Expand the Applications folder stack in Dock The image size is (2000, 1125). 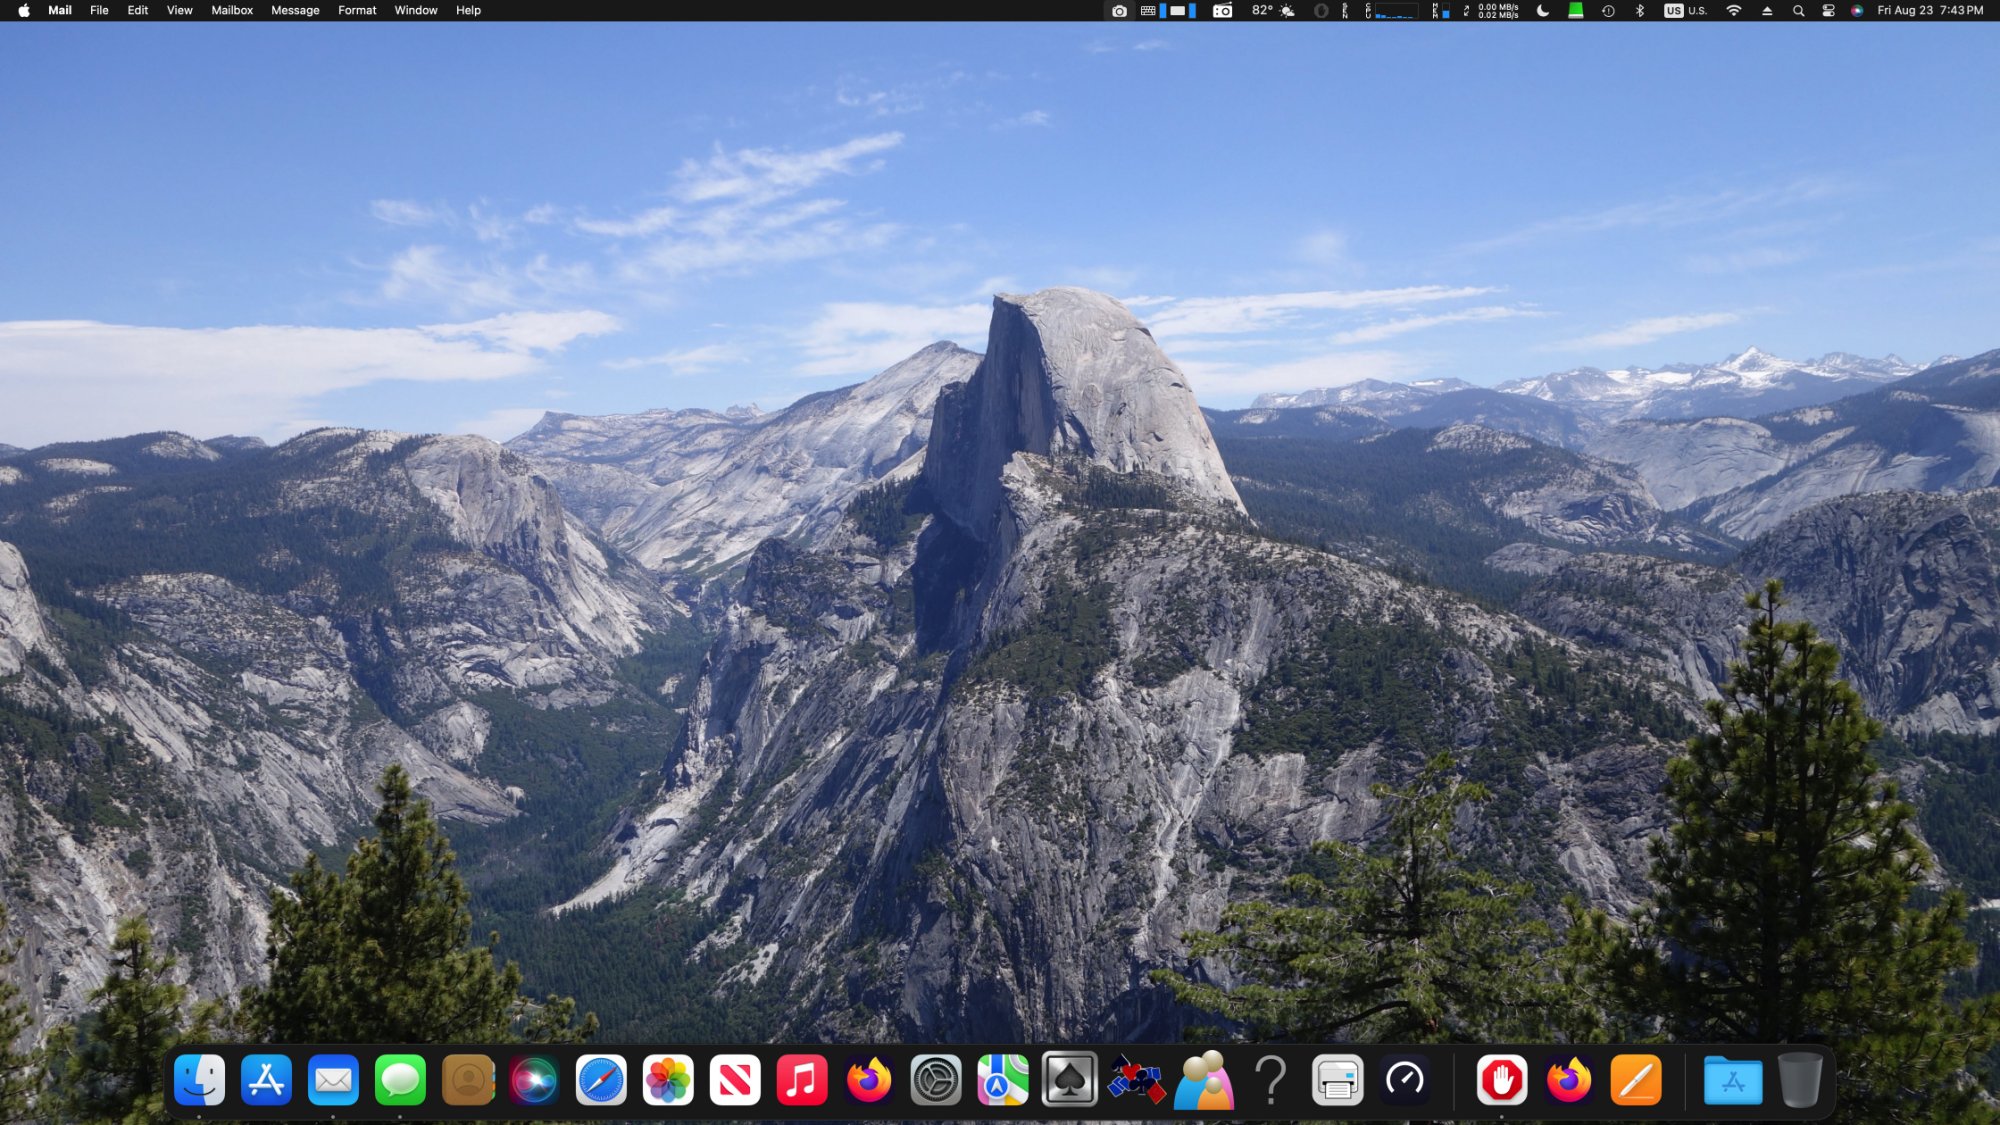1732,1080
